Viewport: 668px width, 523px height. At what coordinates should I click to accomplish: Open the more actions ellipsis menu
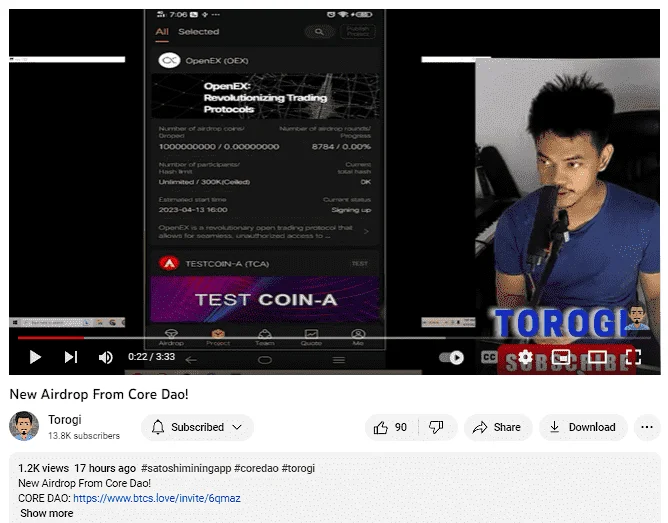pos(647,427)
